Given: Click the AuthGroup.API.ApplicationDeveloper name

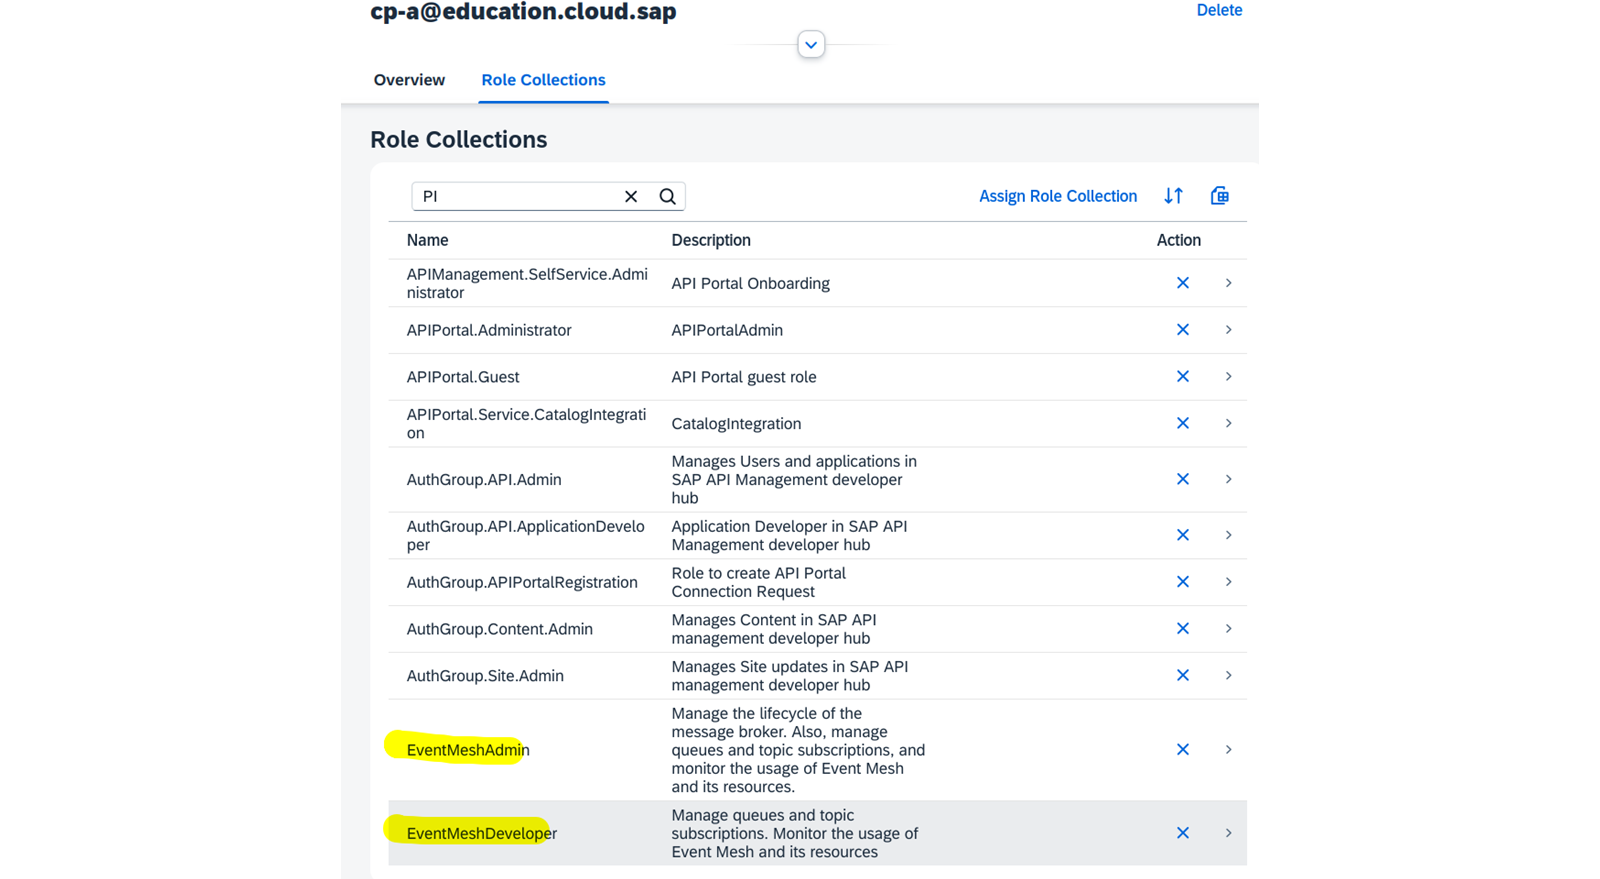Looking at the screenshot, I should point(525,535).
